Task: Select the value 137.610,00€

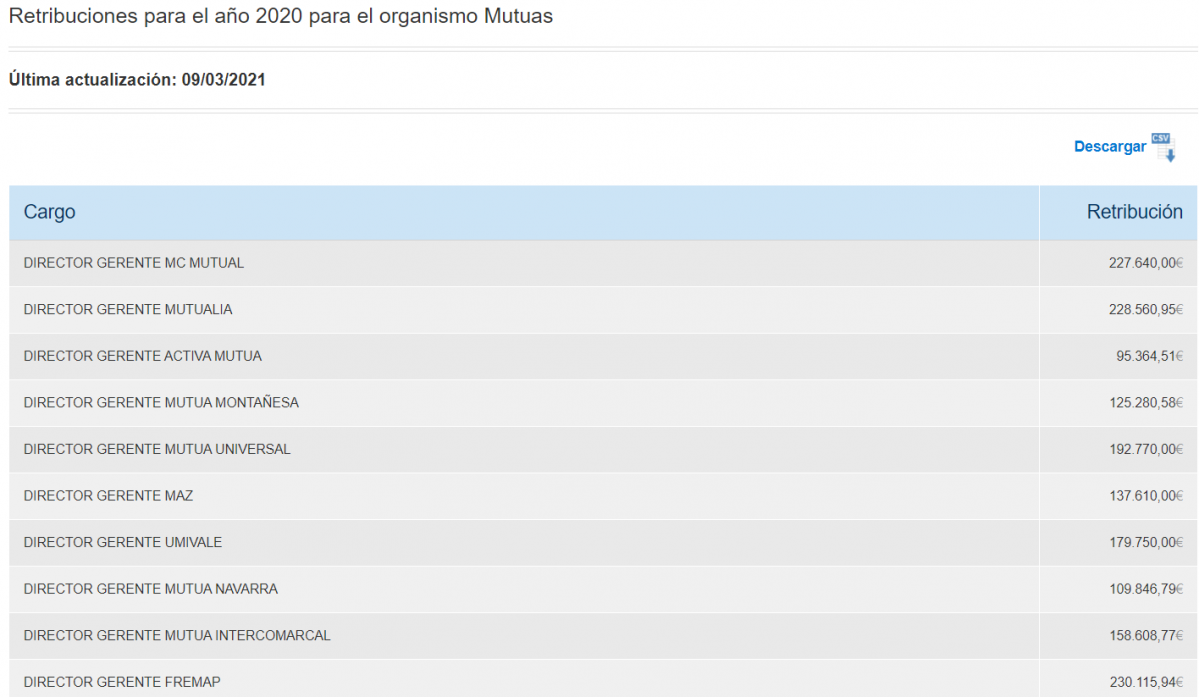Action: [1145, 496]
